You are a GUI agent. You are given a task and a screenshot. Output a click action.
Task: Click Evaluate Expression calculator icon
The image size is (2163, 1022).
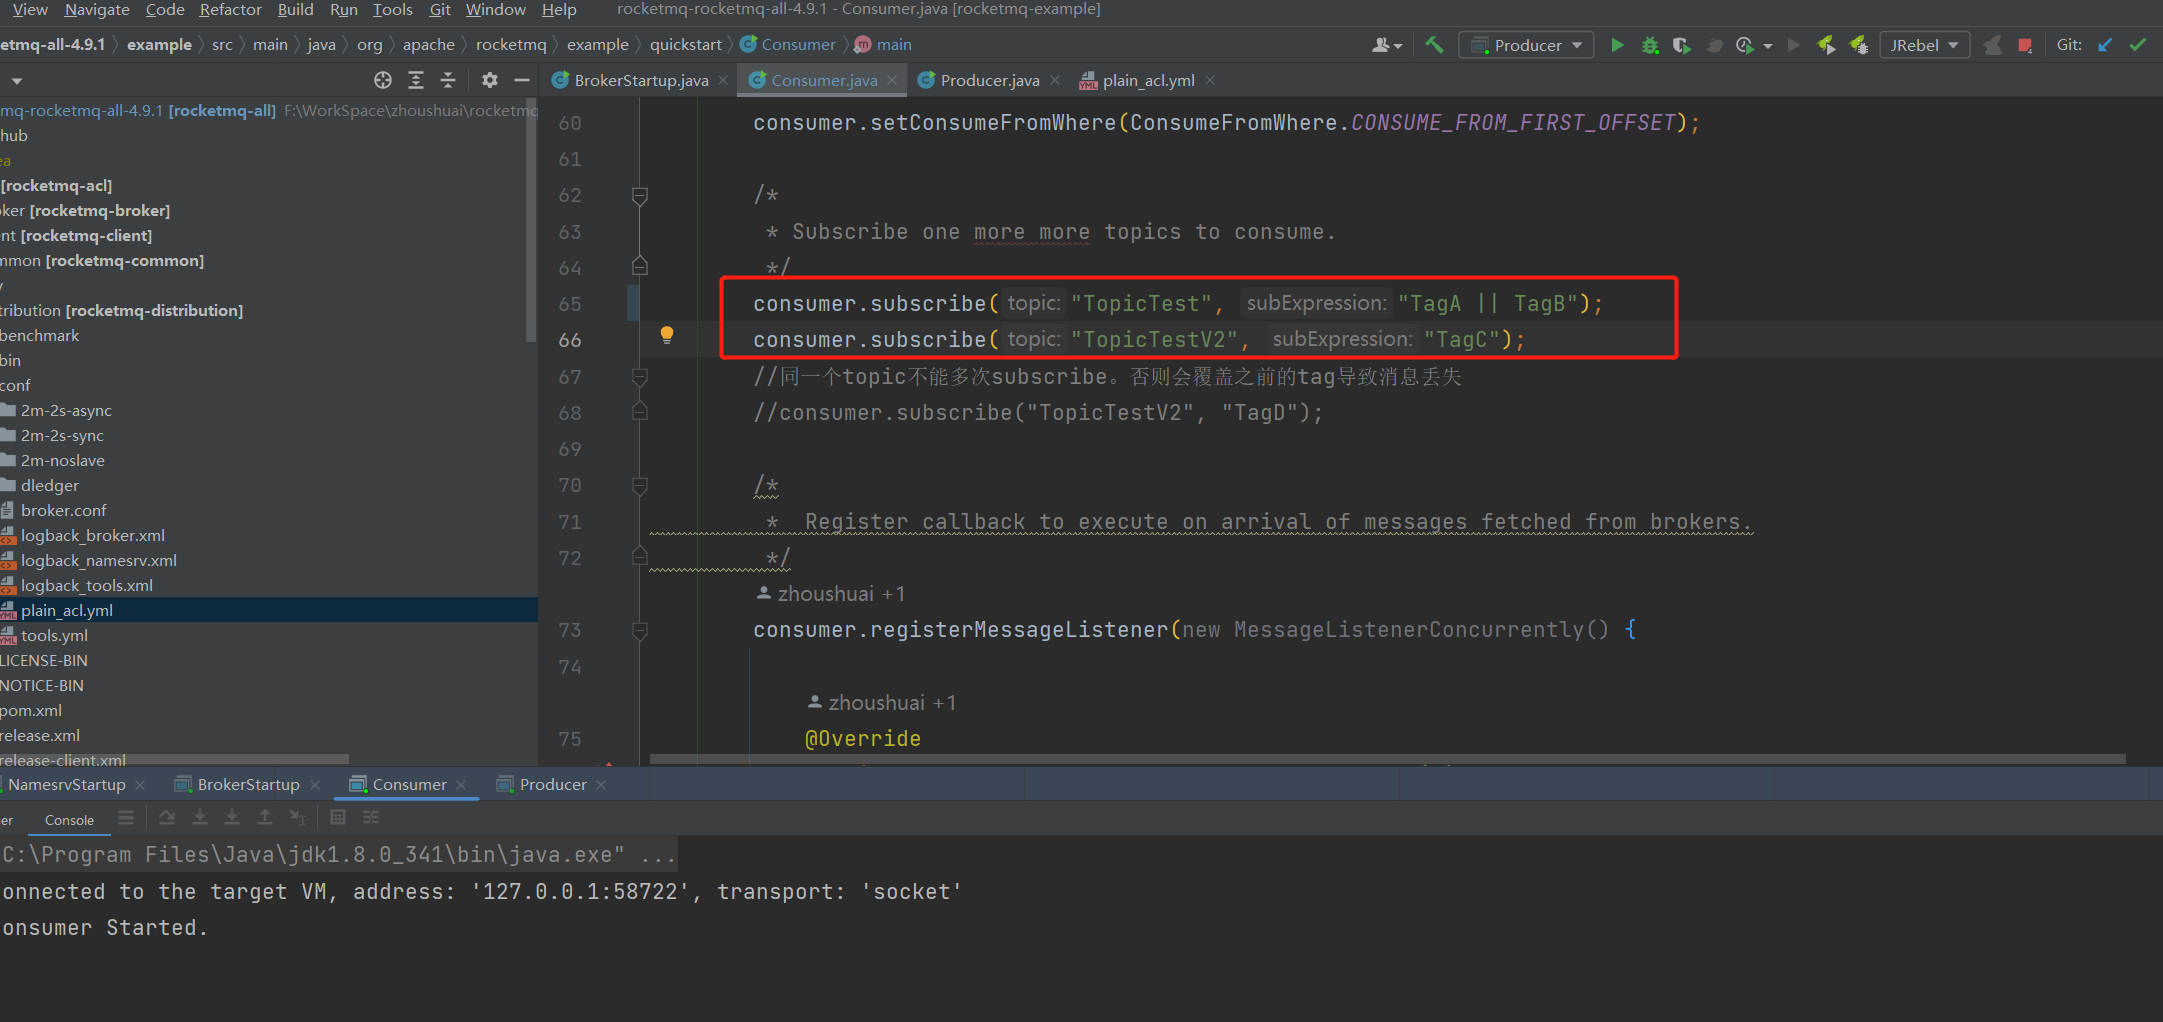[x=338, y=818]
